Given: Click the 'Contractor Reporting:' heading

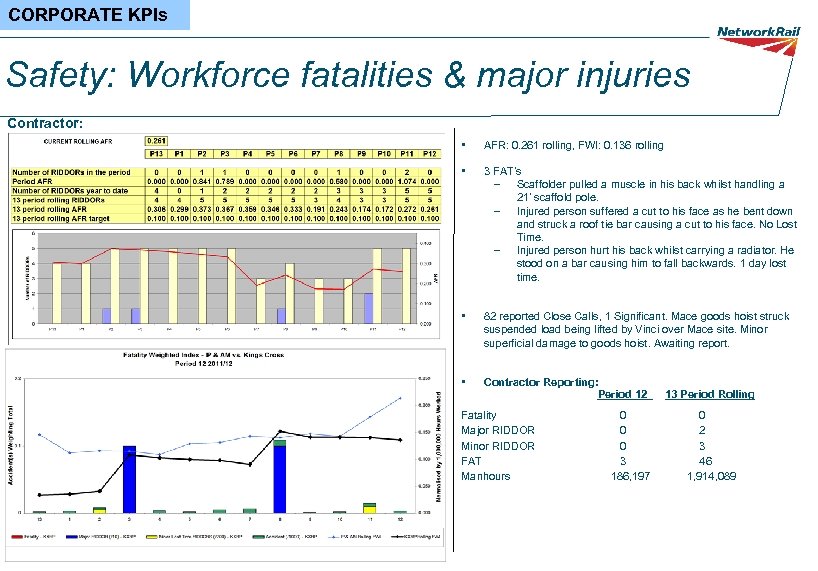Looking at the screenshot, I should point(541,382).
